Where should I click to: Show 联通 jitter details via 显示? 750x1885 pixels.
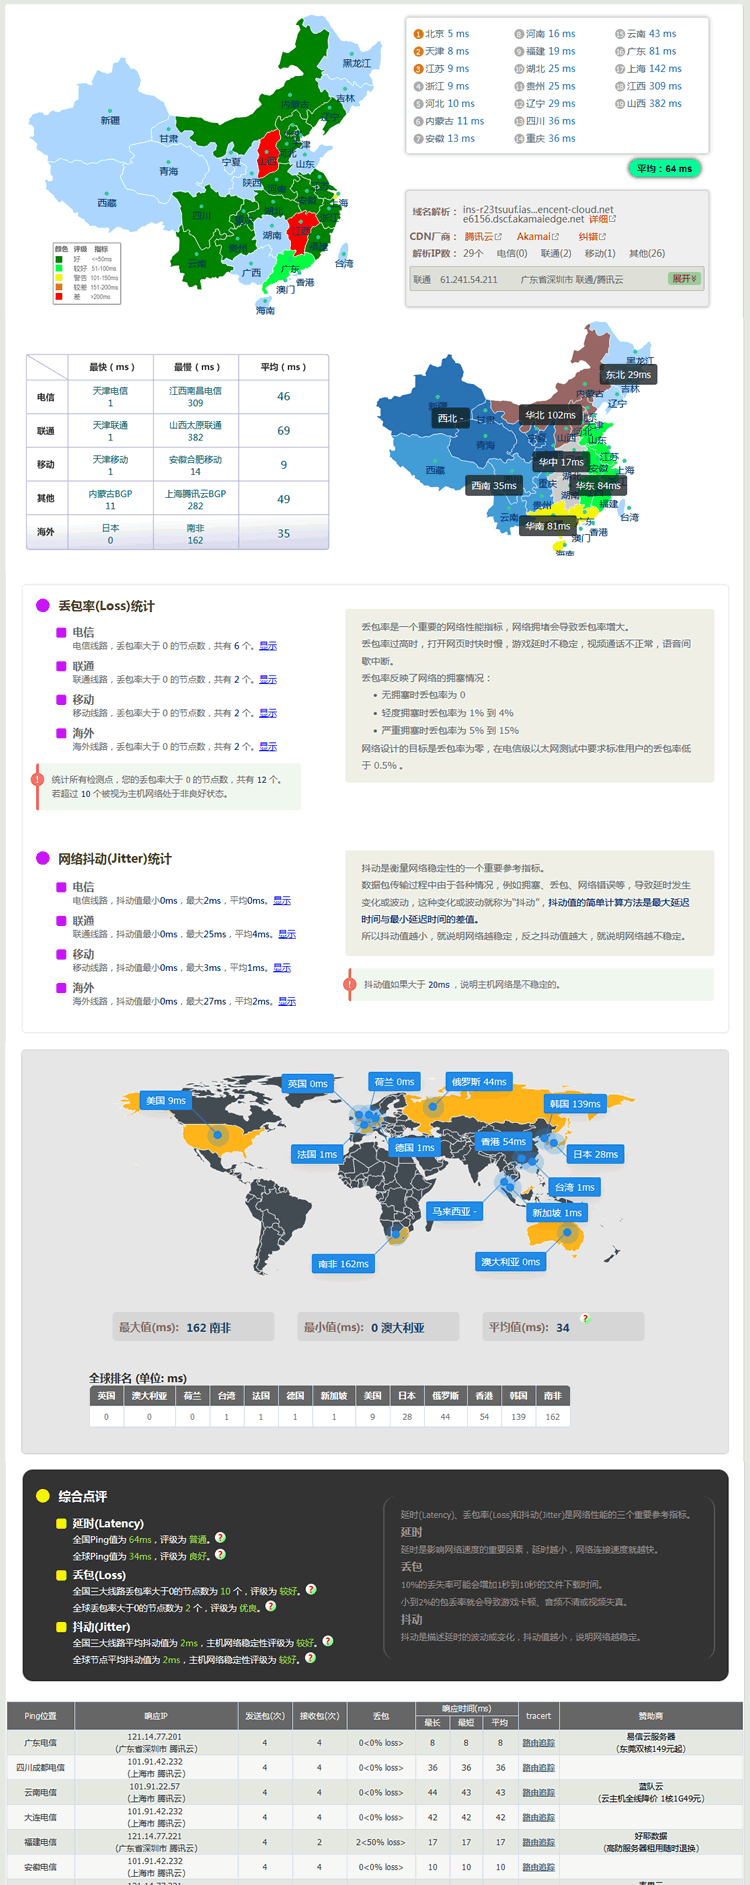tap(287, 934)
